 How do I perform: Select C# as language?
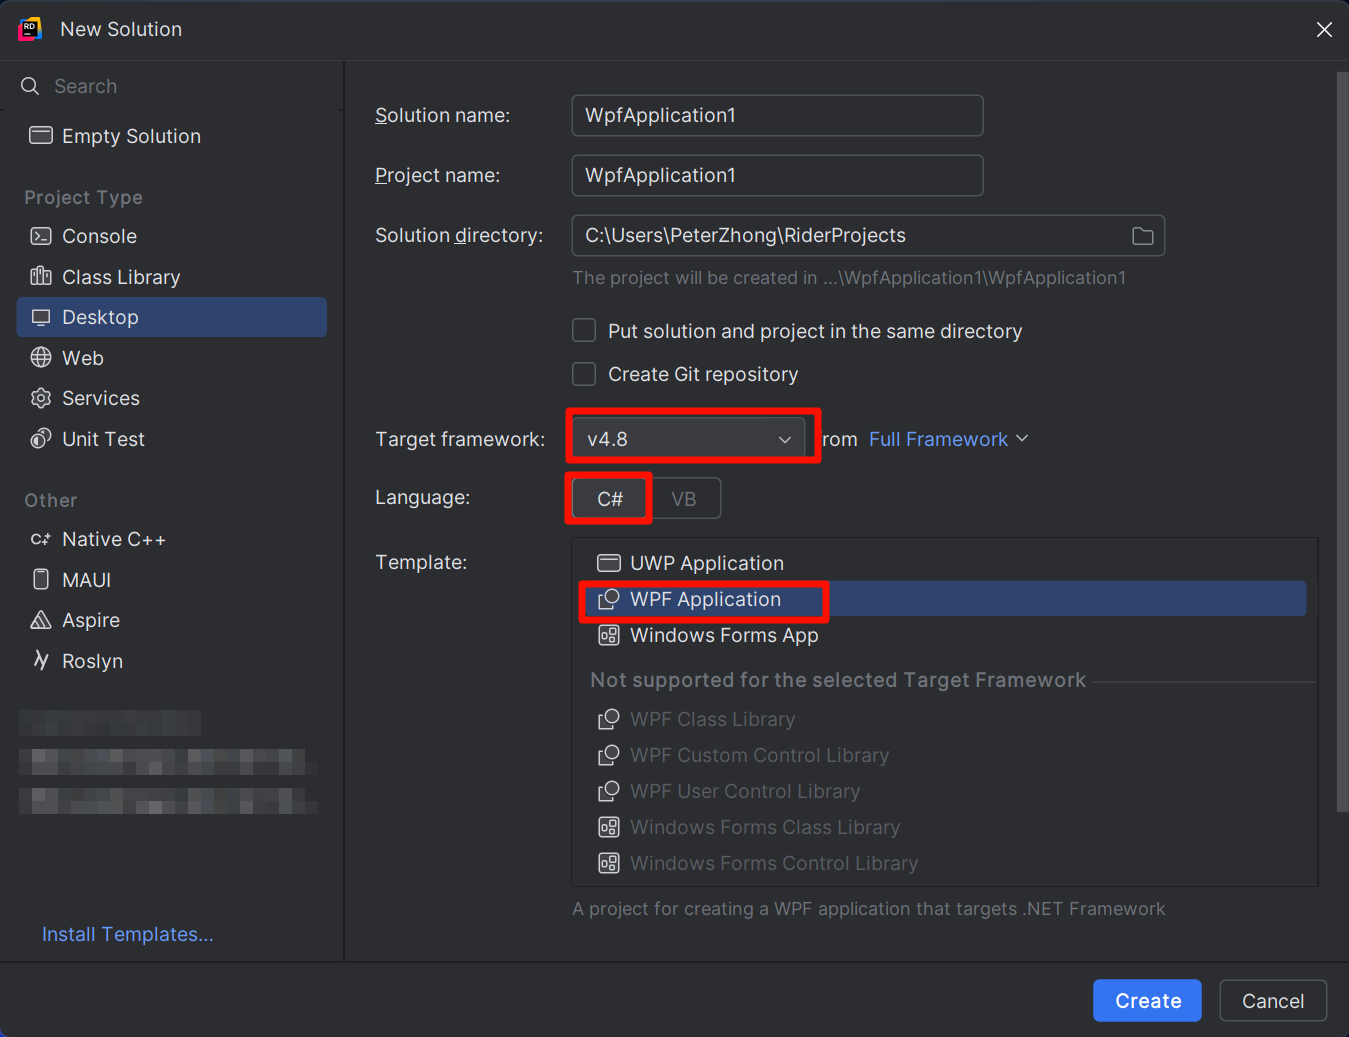(610, 498)
